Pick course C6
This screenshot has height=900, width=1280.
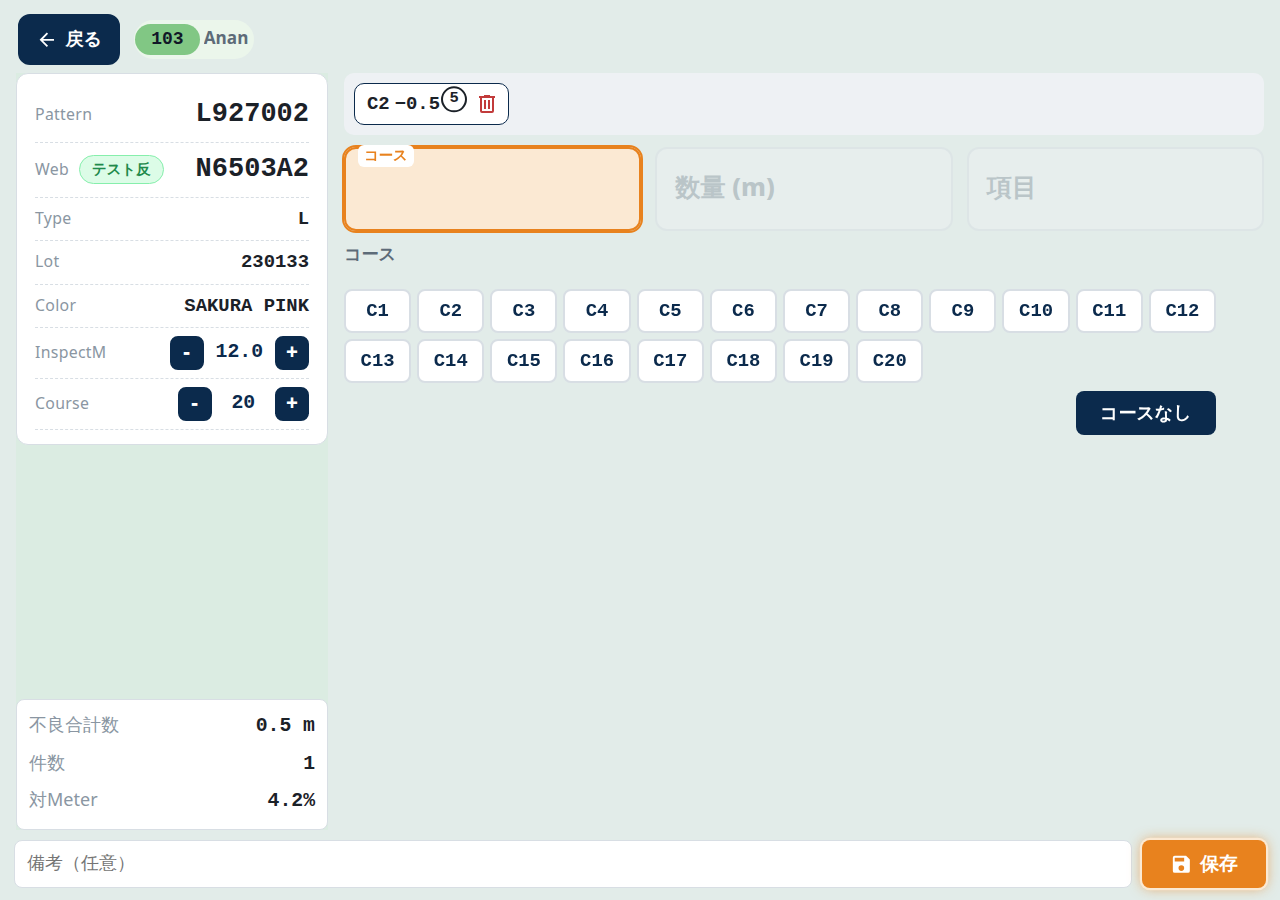pyautogui.click(x=743, y=311)
